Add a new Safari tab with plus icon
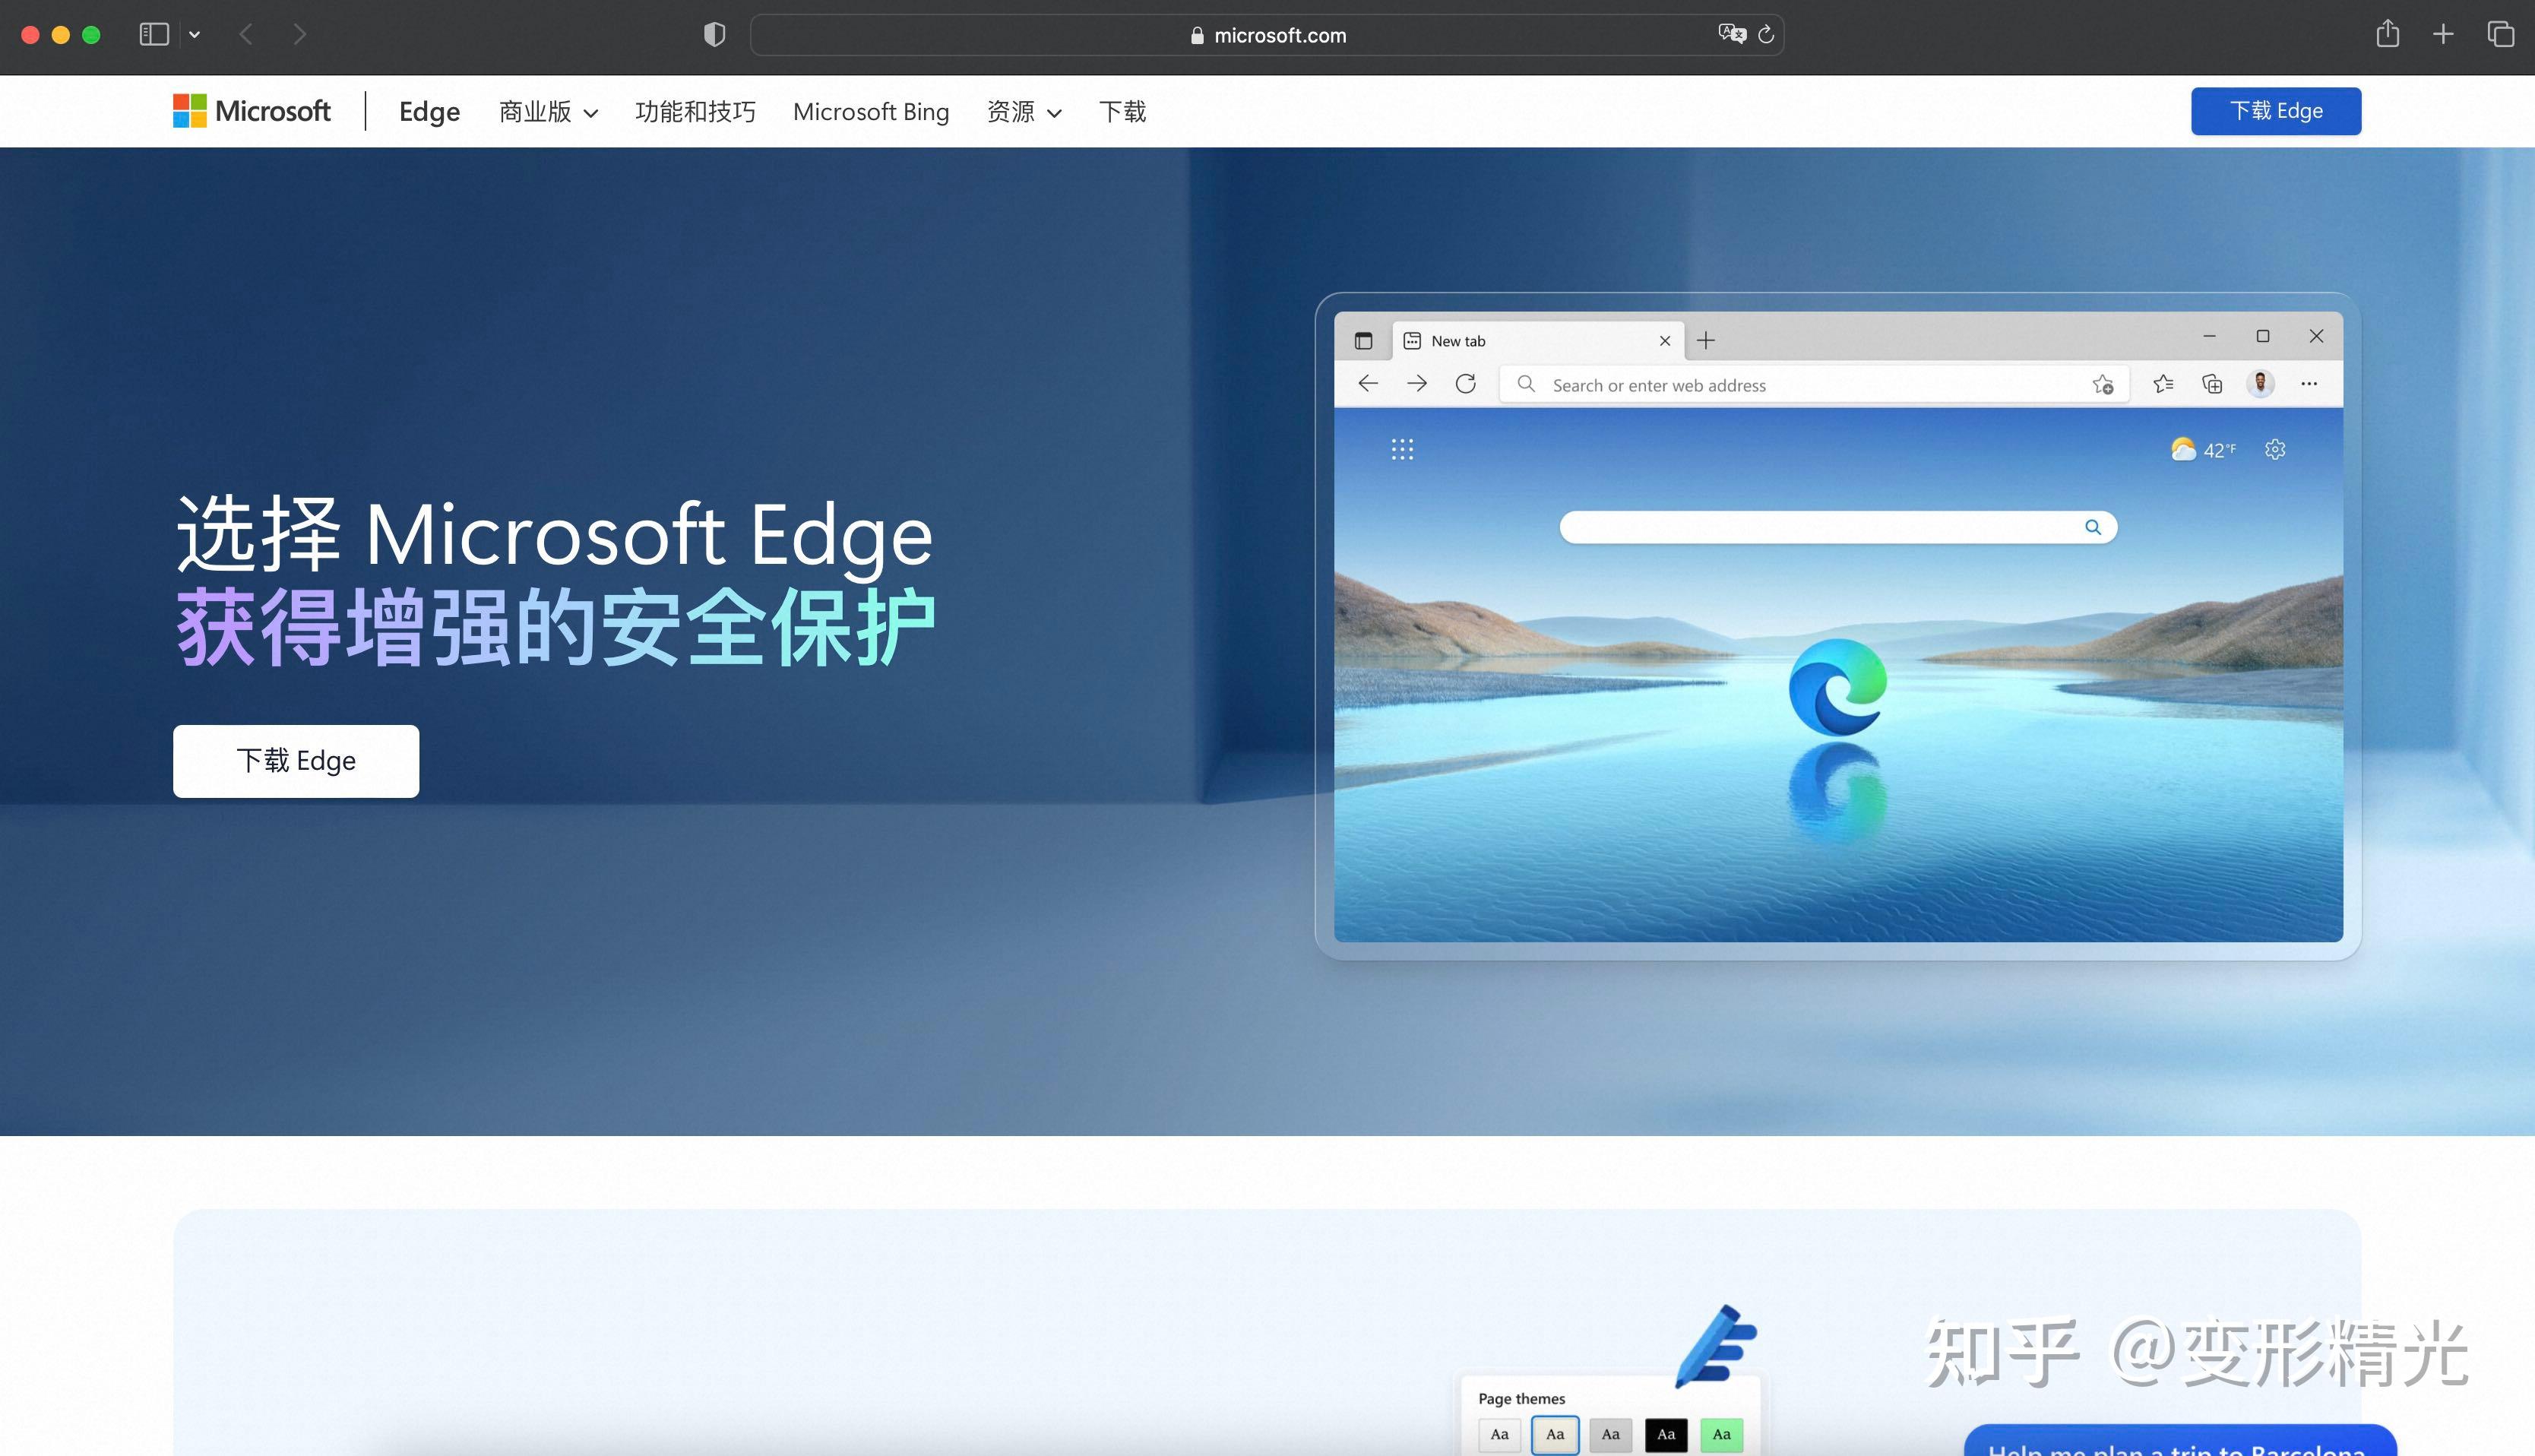Image resolution: width=2535 pixels, height=1456 pixels. point(2443,35)
